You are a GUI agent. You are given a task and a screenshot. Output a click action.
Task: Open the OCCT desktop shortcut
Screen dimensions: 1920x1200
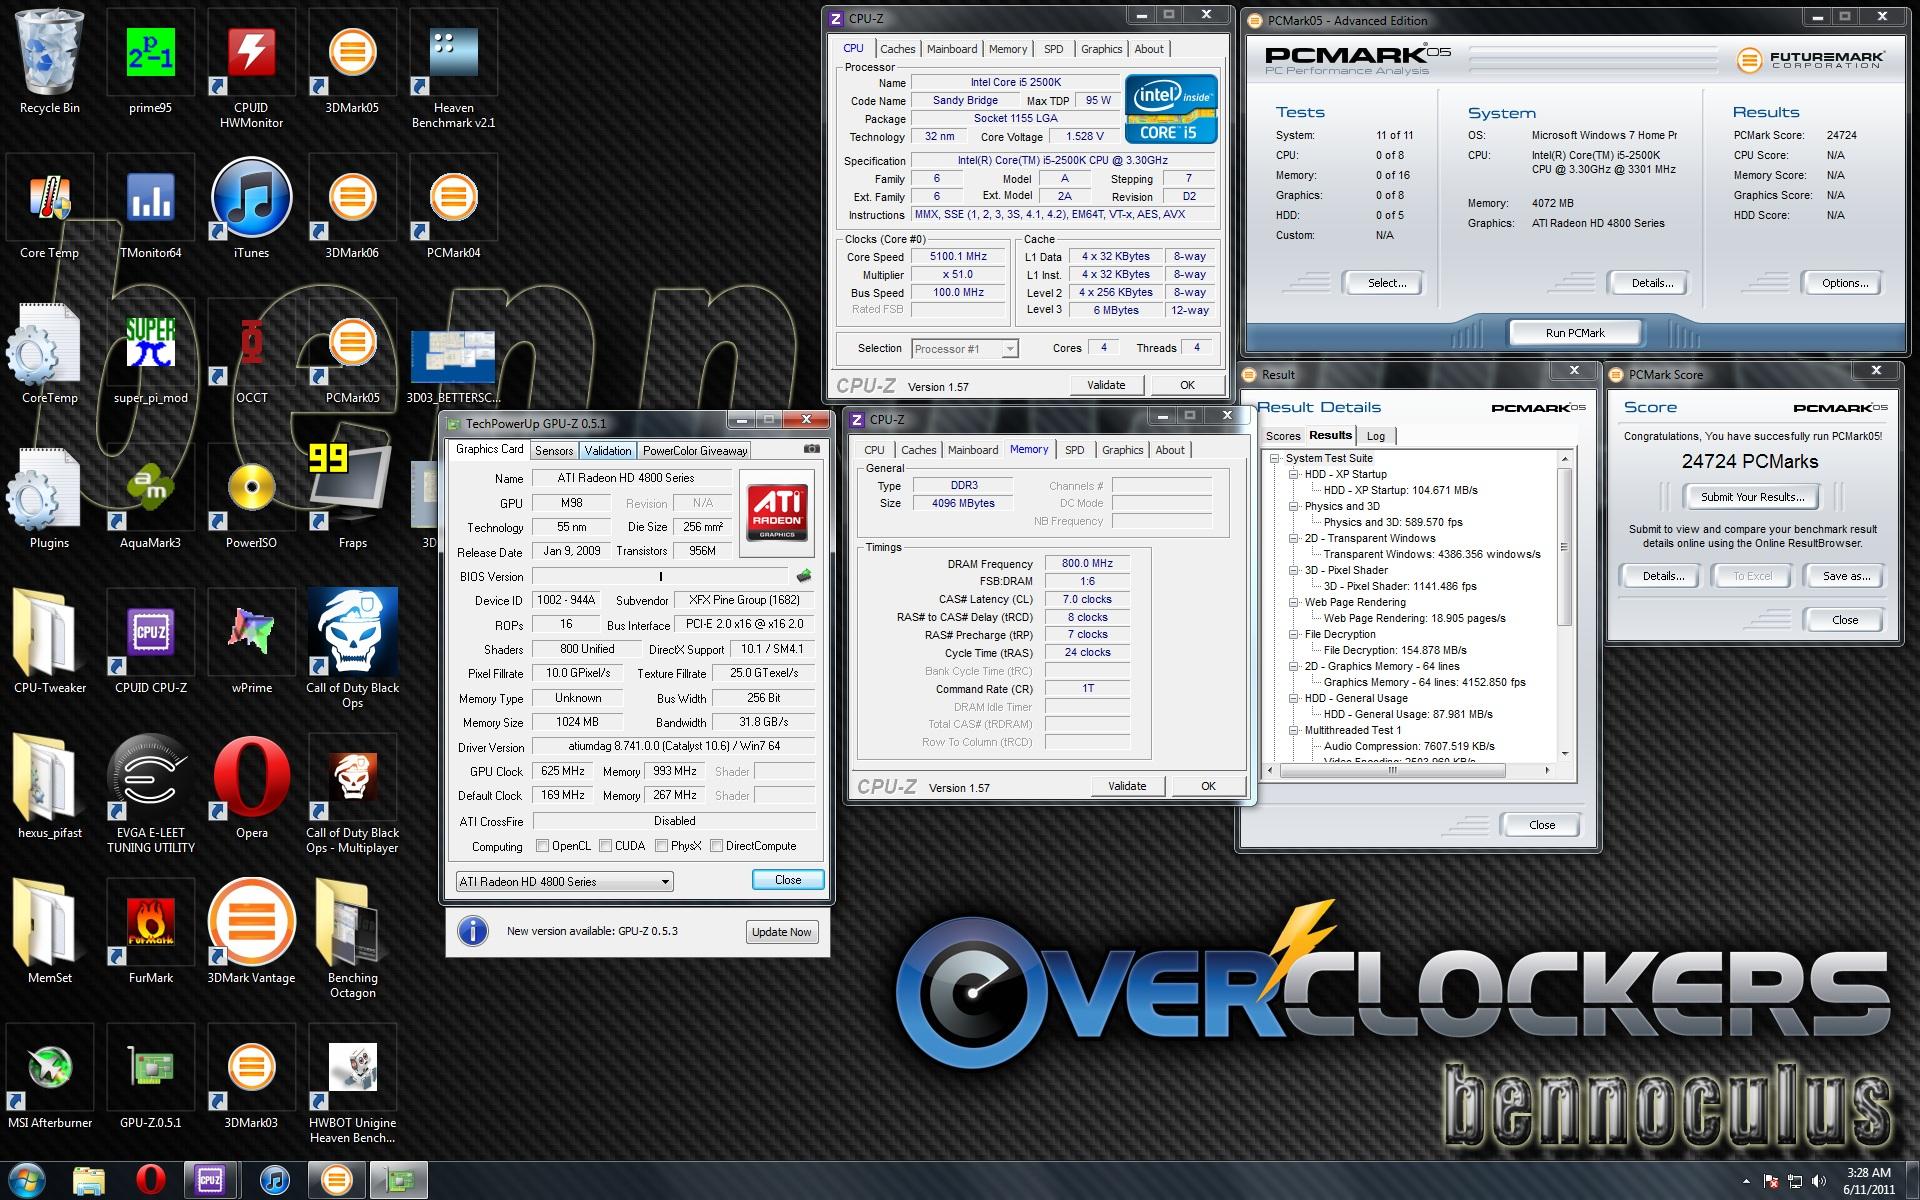251,352
